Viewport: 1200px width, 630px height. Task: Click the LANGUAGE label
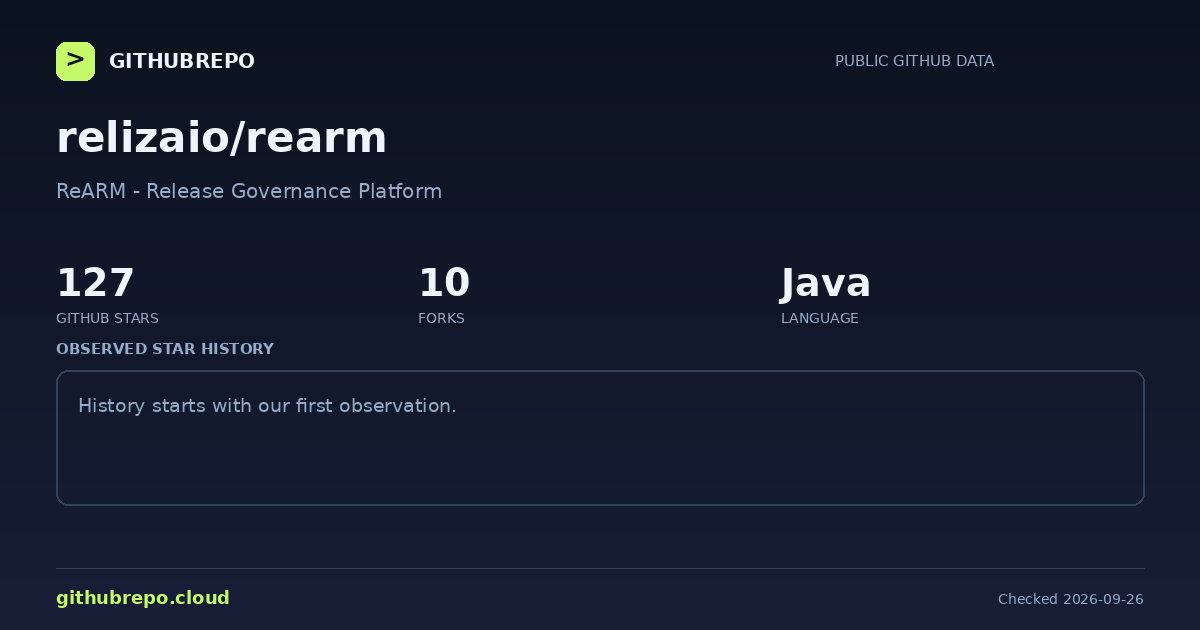coord(819,318)
